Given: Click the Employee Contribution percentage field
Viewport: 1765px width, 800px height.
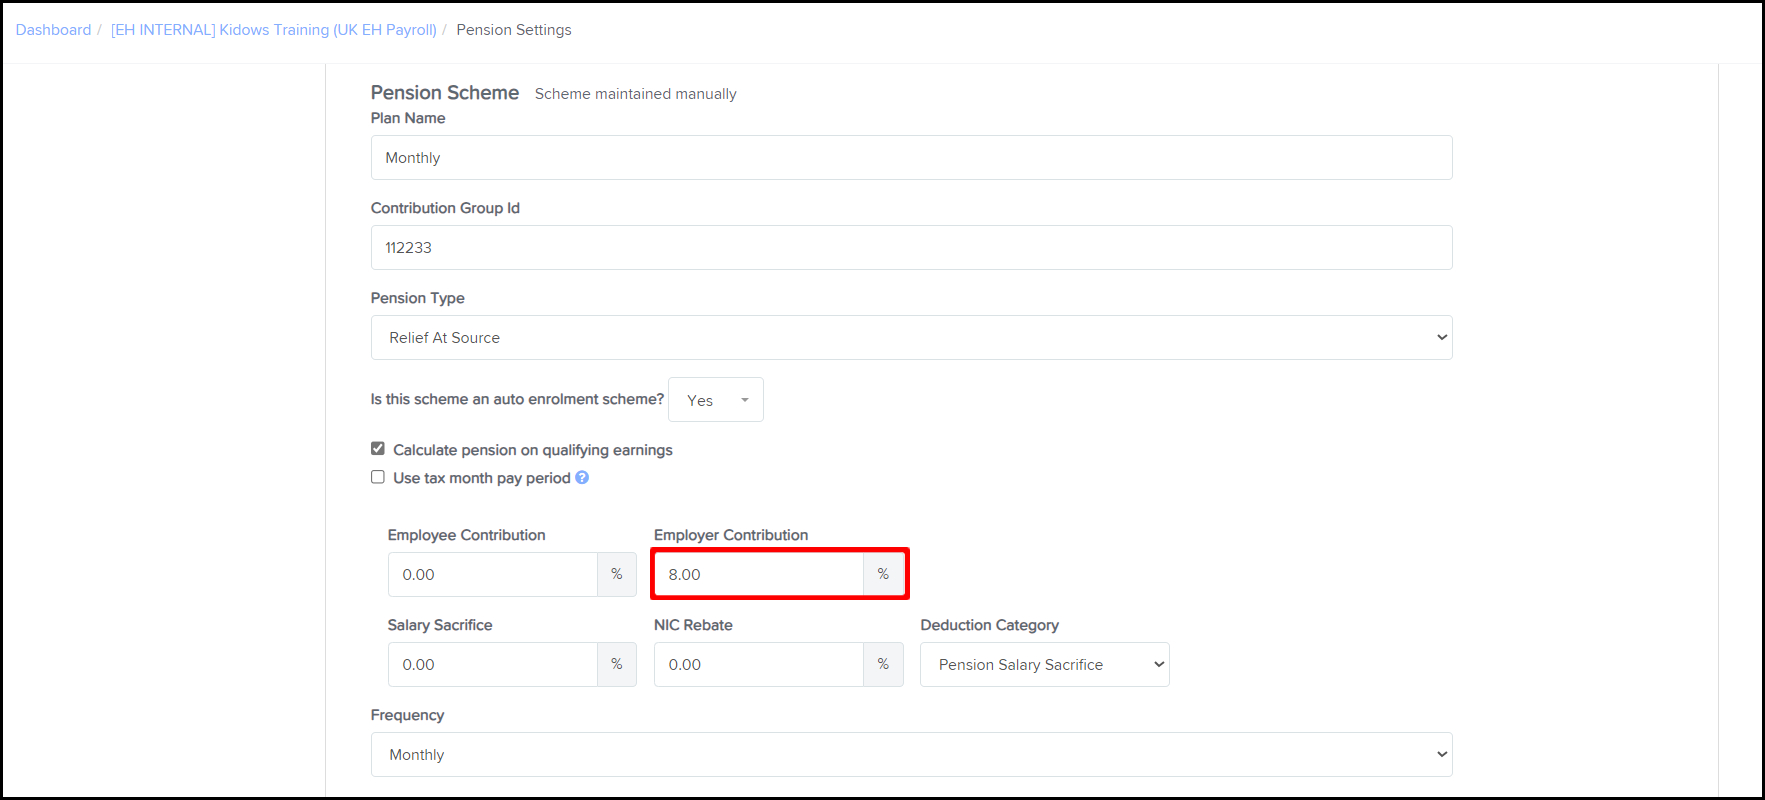Looking at the screenshot, I should coord(493,575).
